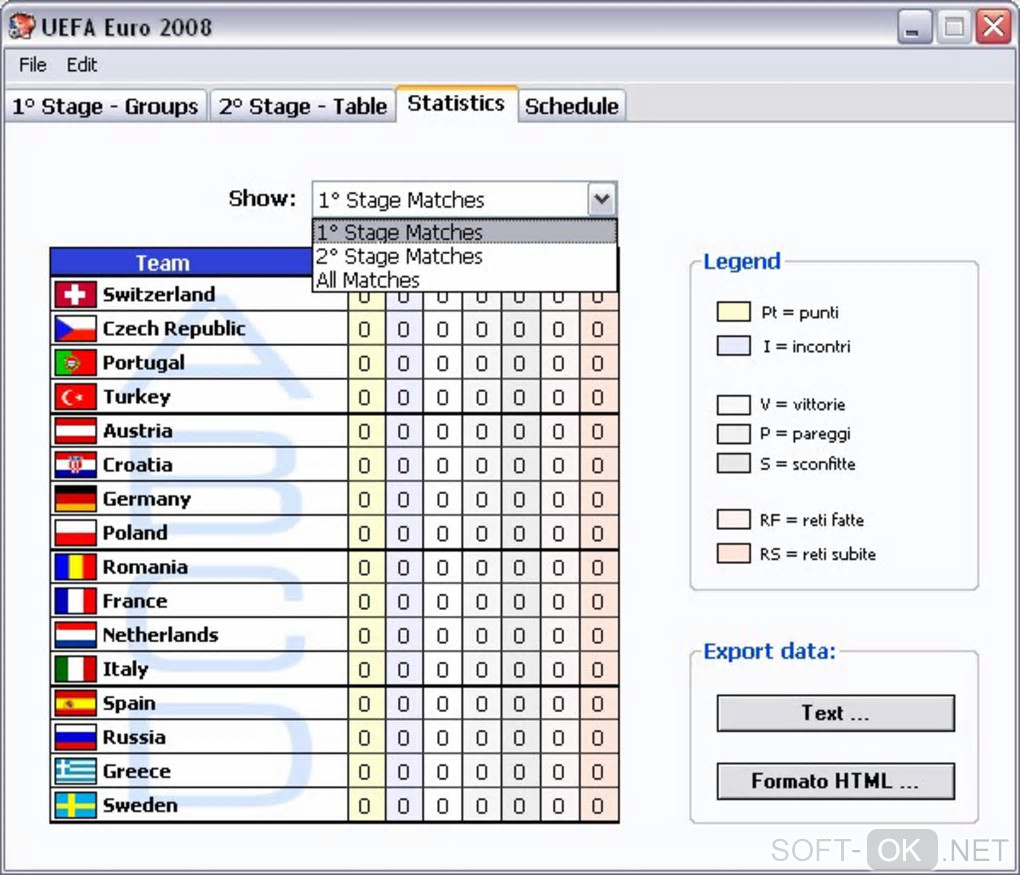Screen dimensions: 1020x875
Task: Click the Austria flag icon
Action: coord(75,431)
